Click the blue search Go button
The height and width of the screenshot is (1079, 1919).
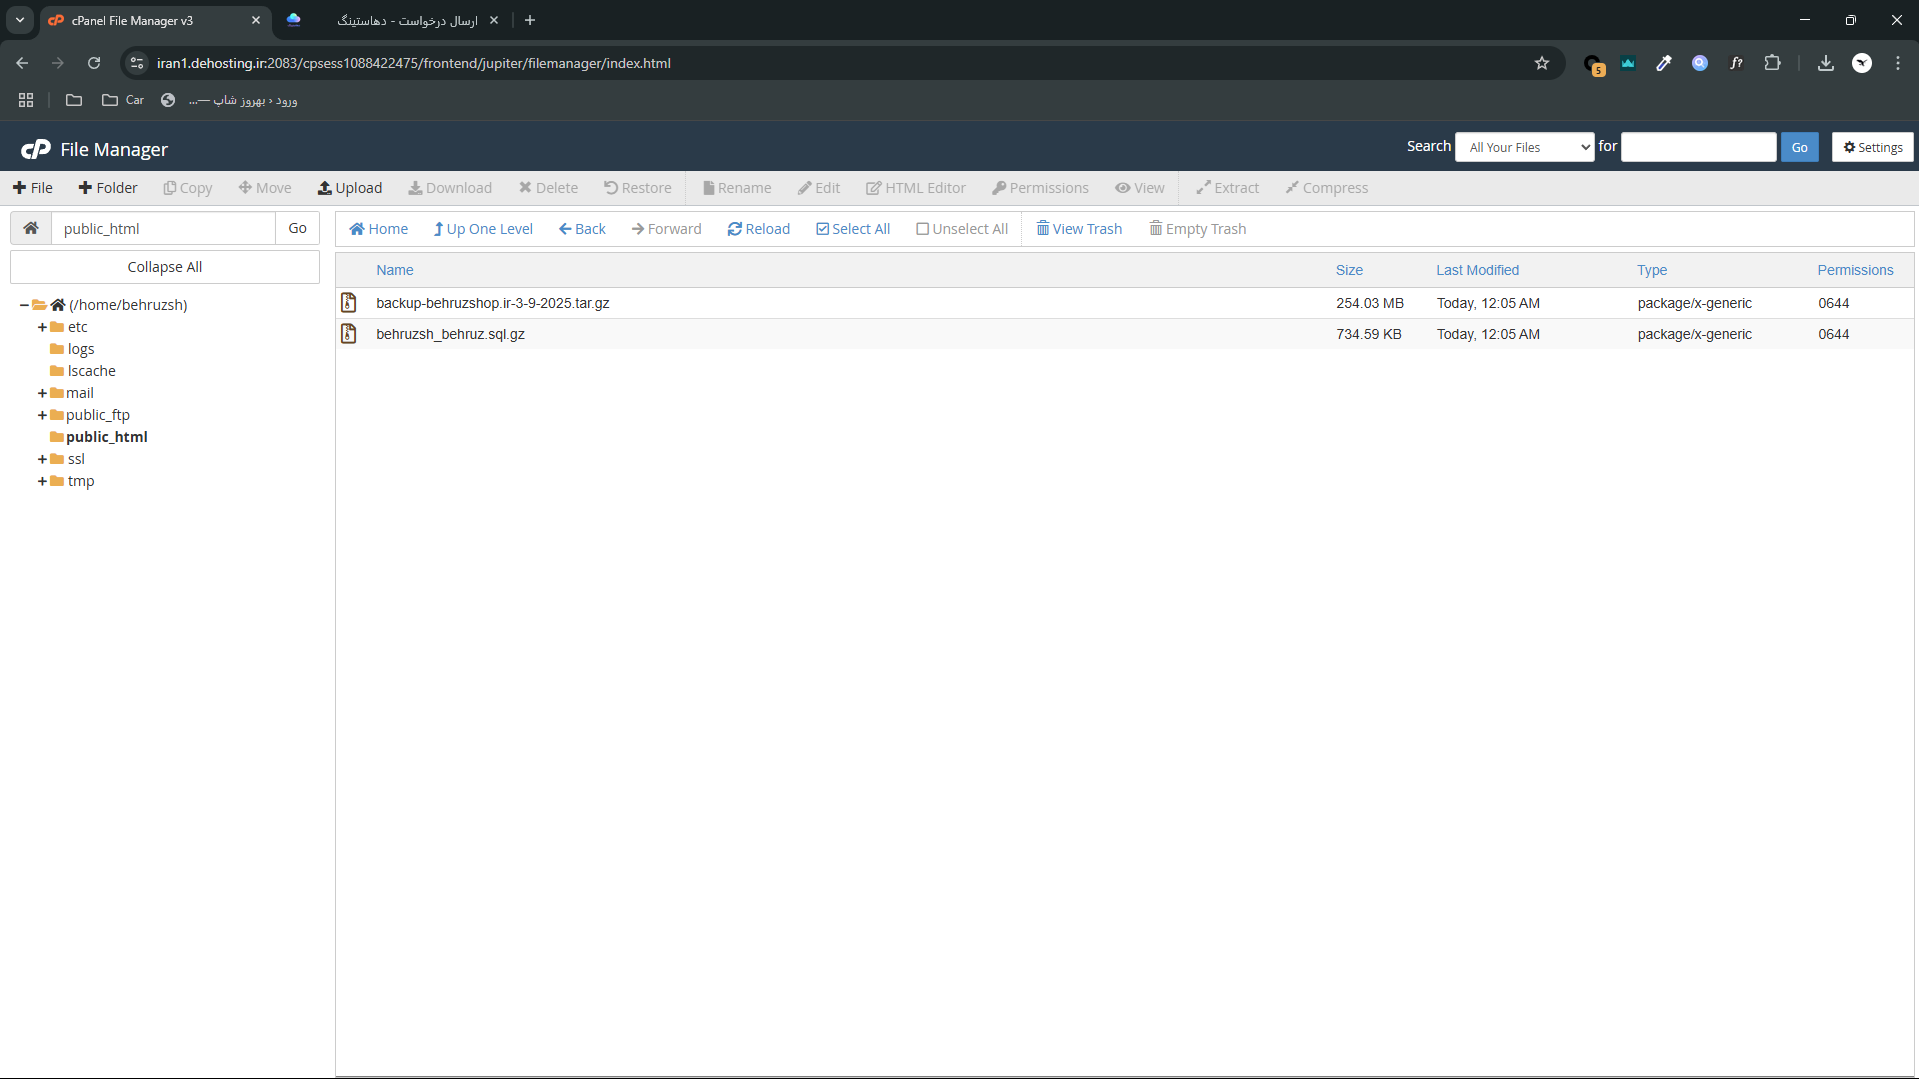click(1799, 147)
